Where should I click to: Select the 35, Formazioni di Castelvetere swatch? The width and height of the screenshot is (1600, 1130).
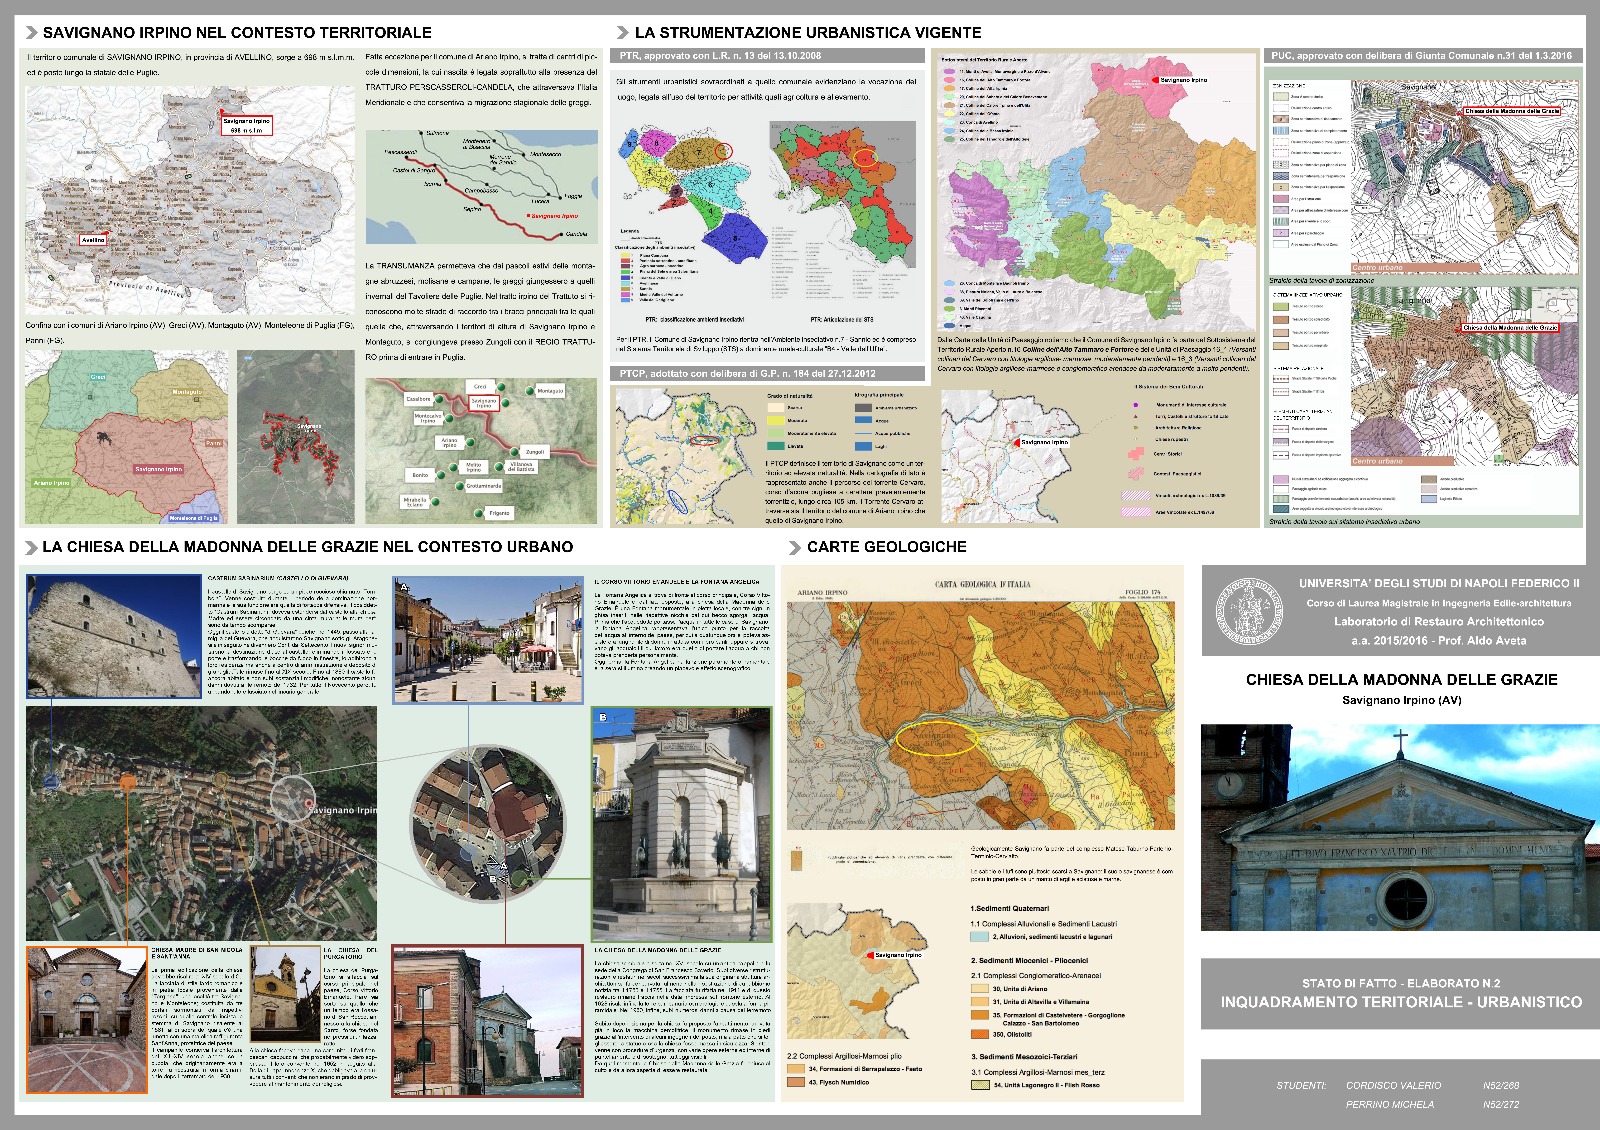pos(979,1015)
